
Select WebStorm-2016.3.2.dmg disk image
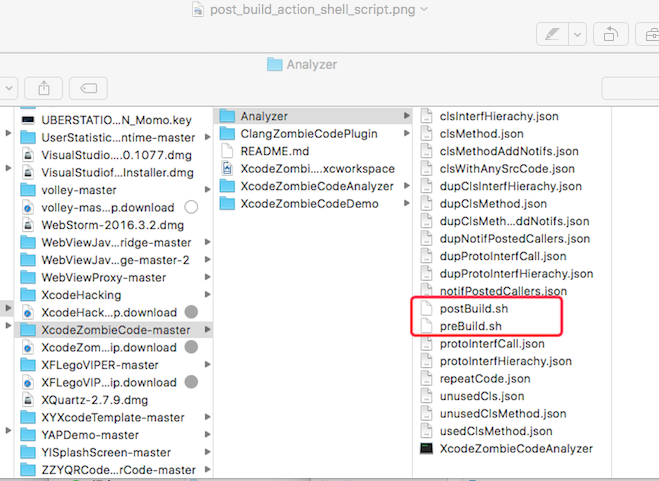112,225
